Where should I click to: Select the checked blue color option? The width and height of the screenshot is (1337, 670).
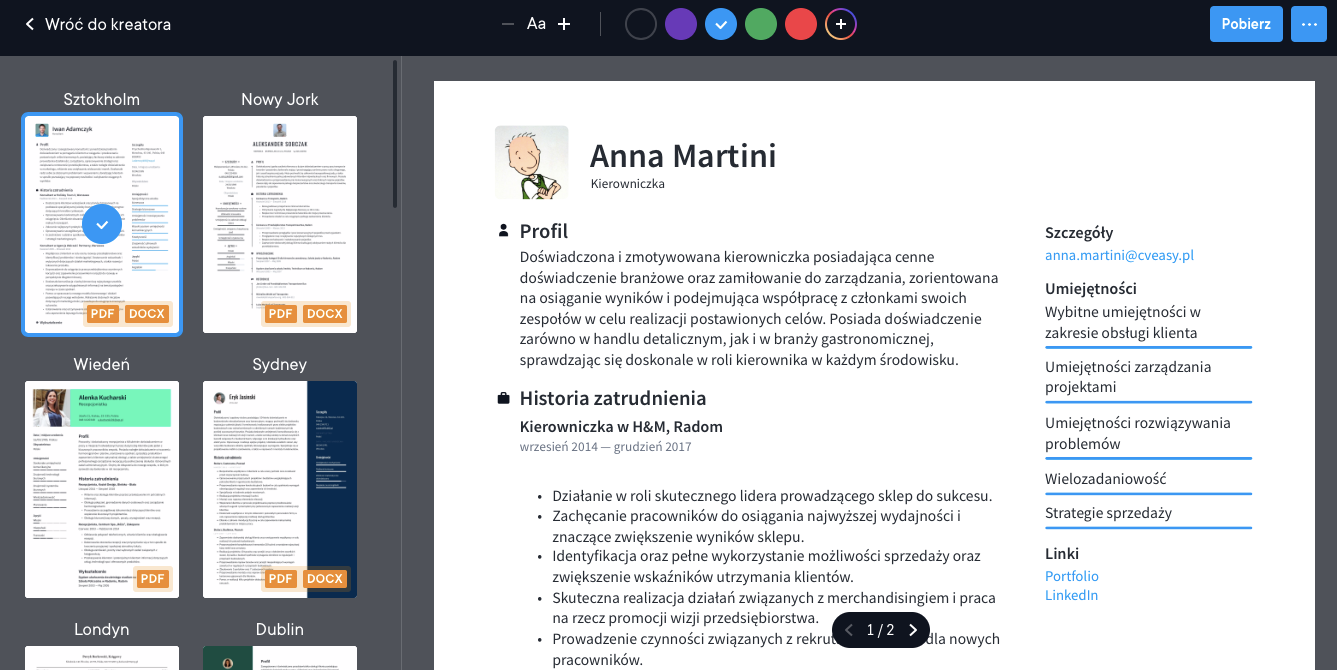[721, 24]
